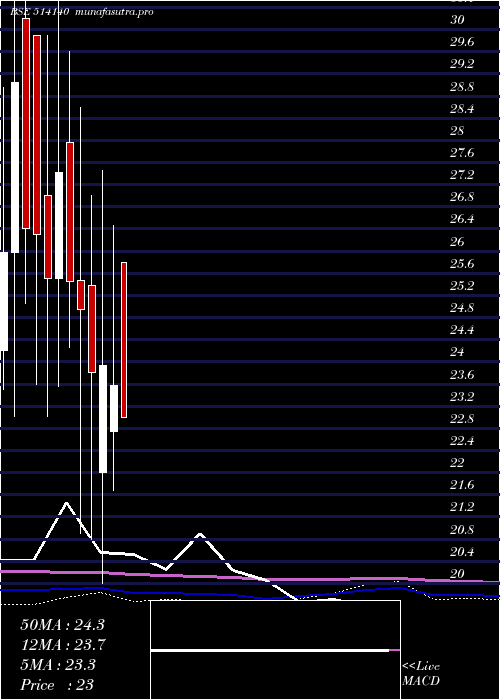500x700 pixels.
Task: Click the 50MA : 24.3 reading
Action: [x=62, y=625]
